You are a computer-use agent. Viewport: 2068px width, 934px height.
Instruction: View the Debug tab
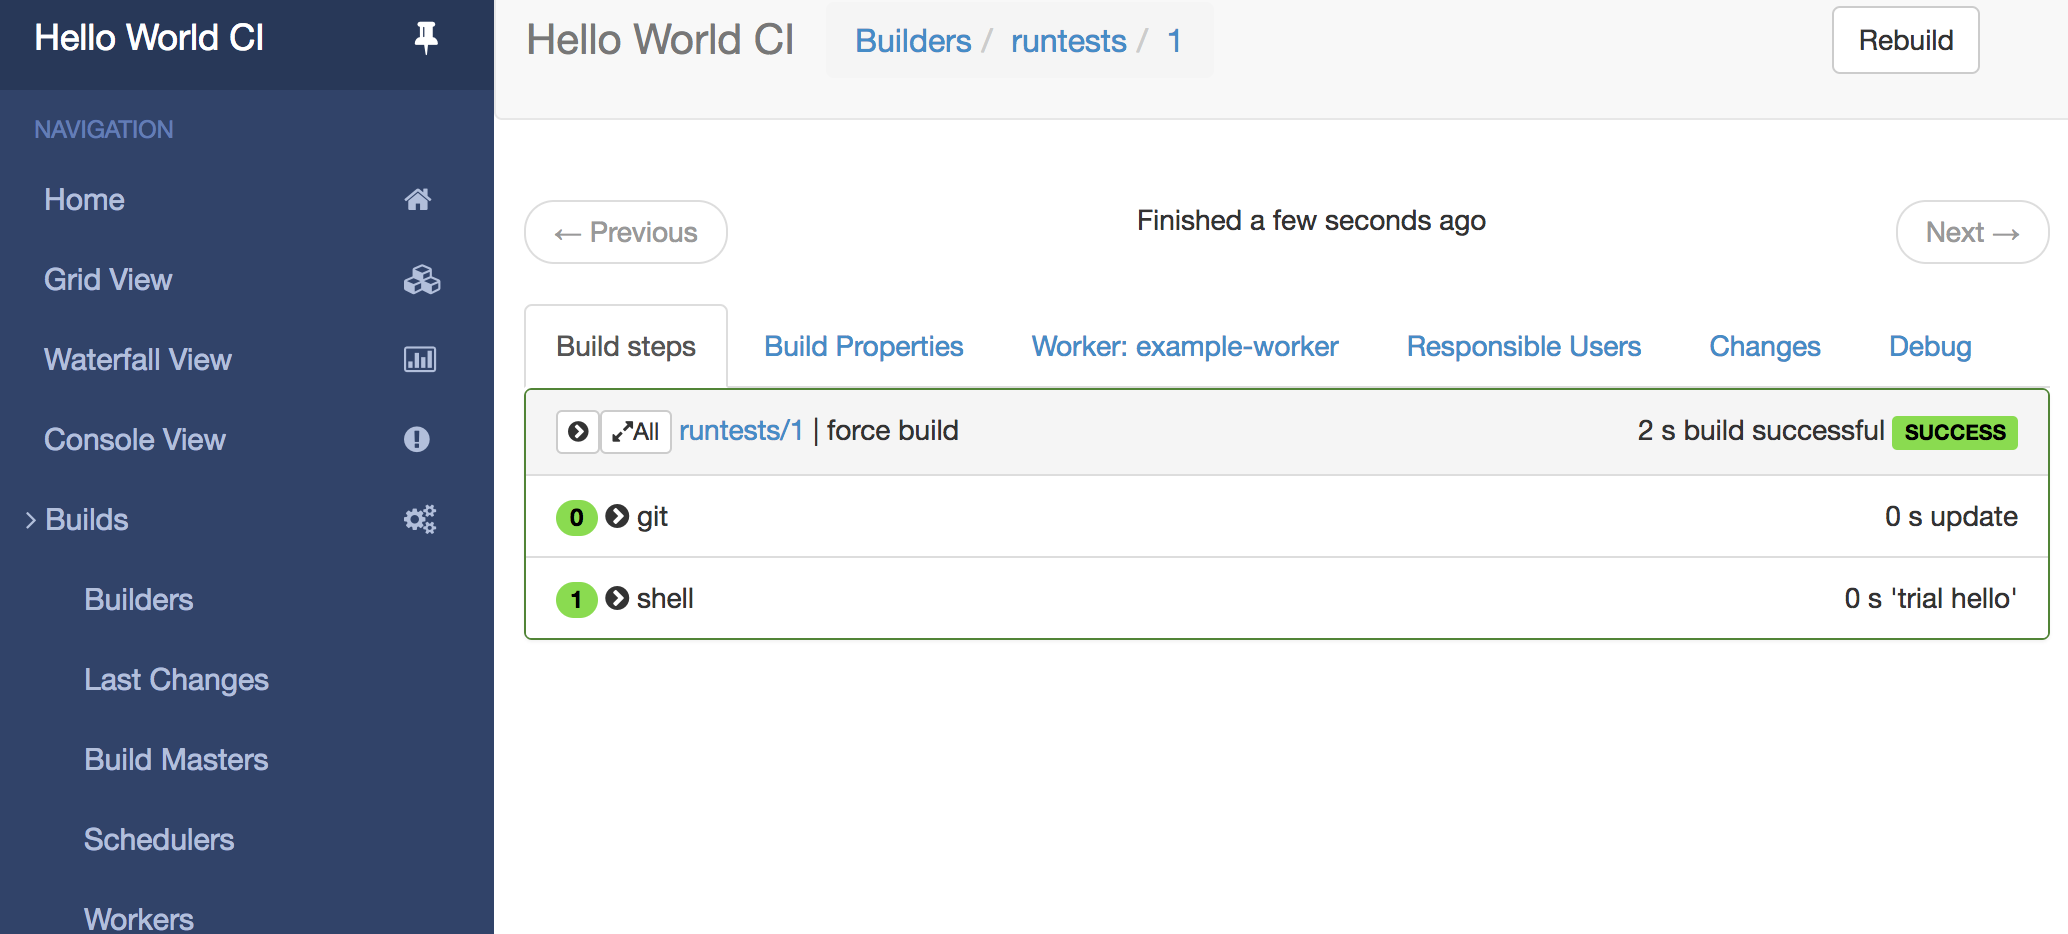tap(1930, 346)
